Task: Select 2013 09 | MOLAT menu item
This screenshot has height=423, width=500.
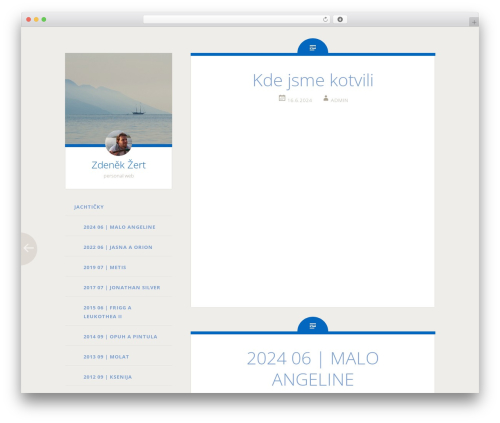Action: tap(106, 357)
